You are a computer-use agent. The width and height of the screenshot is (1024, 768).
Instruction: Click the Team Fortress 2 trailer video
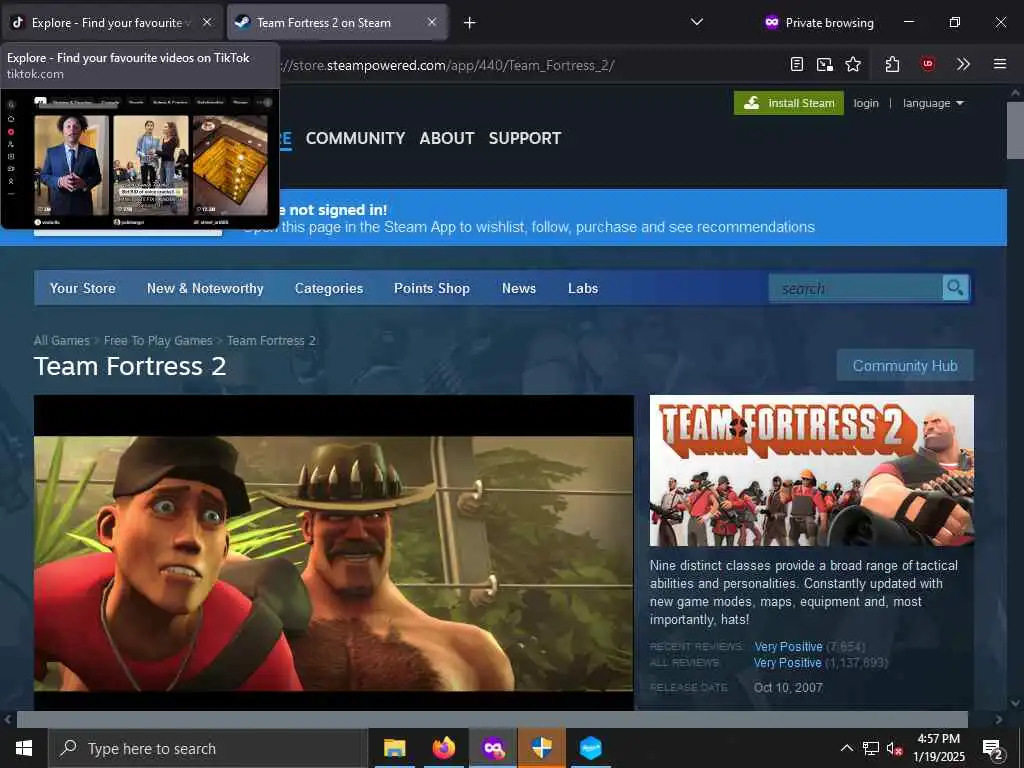click(334, 552)
